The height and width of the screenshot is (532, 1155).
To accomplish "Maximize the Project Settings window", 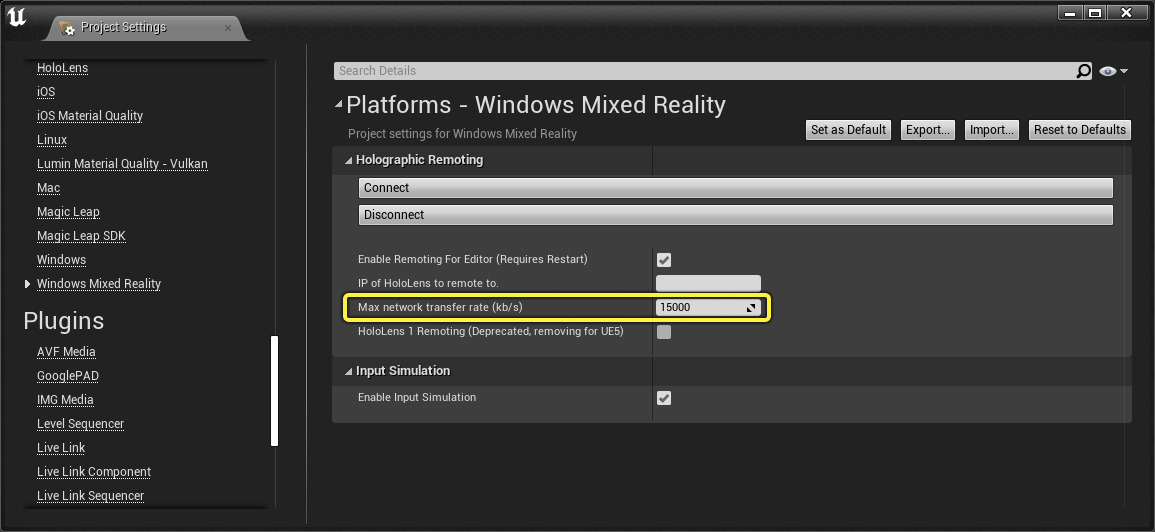I will [1095, 13].
